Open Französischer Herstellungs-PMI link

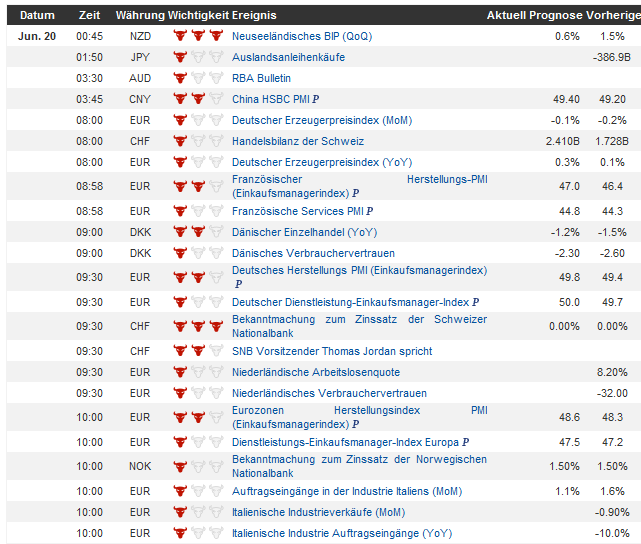point(359,186)
